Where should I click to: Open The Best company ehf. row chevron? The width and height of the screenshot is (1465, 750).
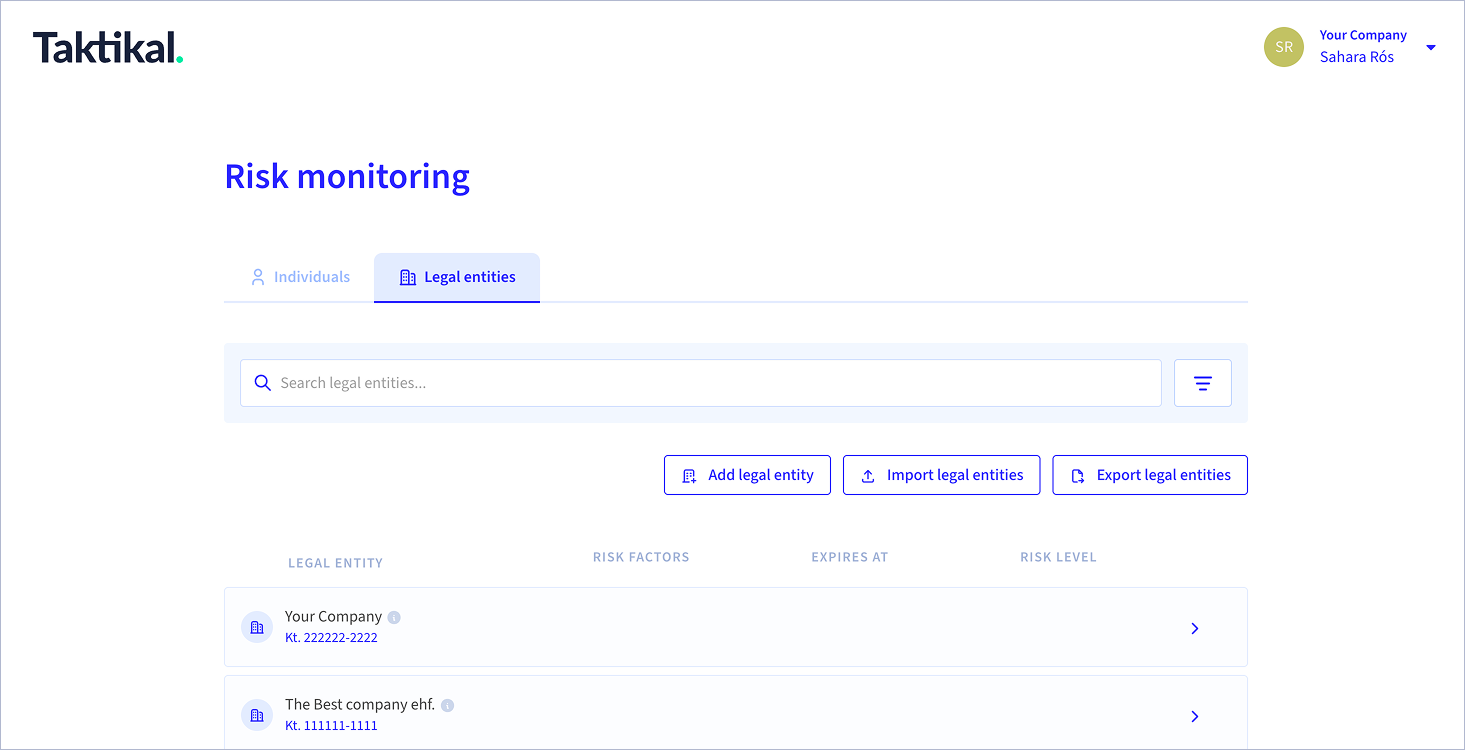pos(1195,716)
